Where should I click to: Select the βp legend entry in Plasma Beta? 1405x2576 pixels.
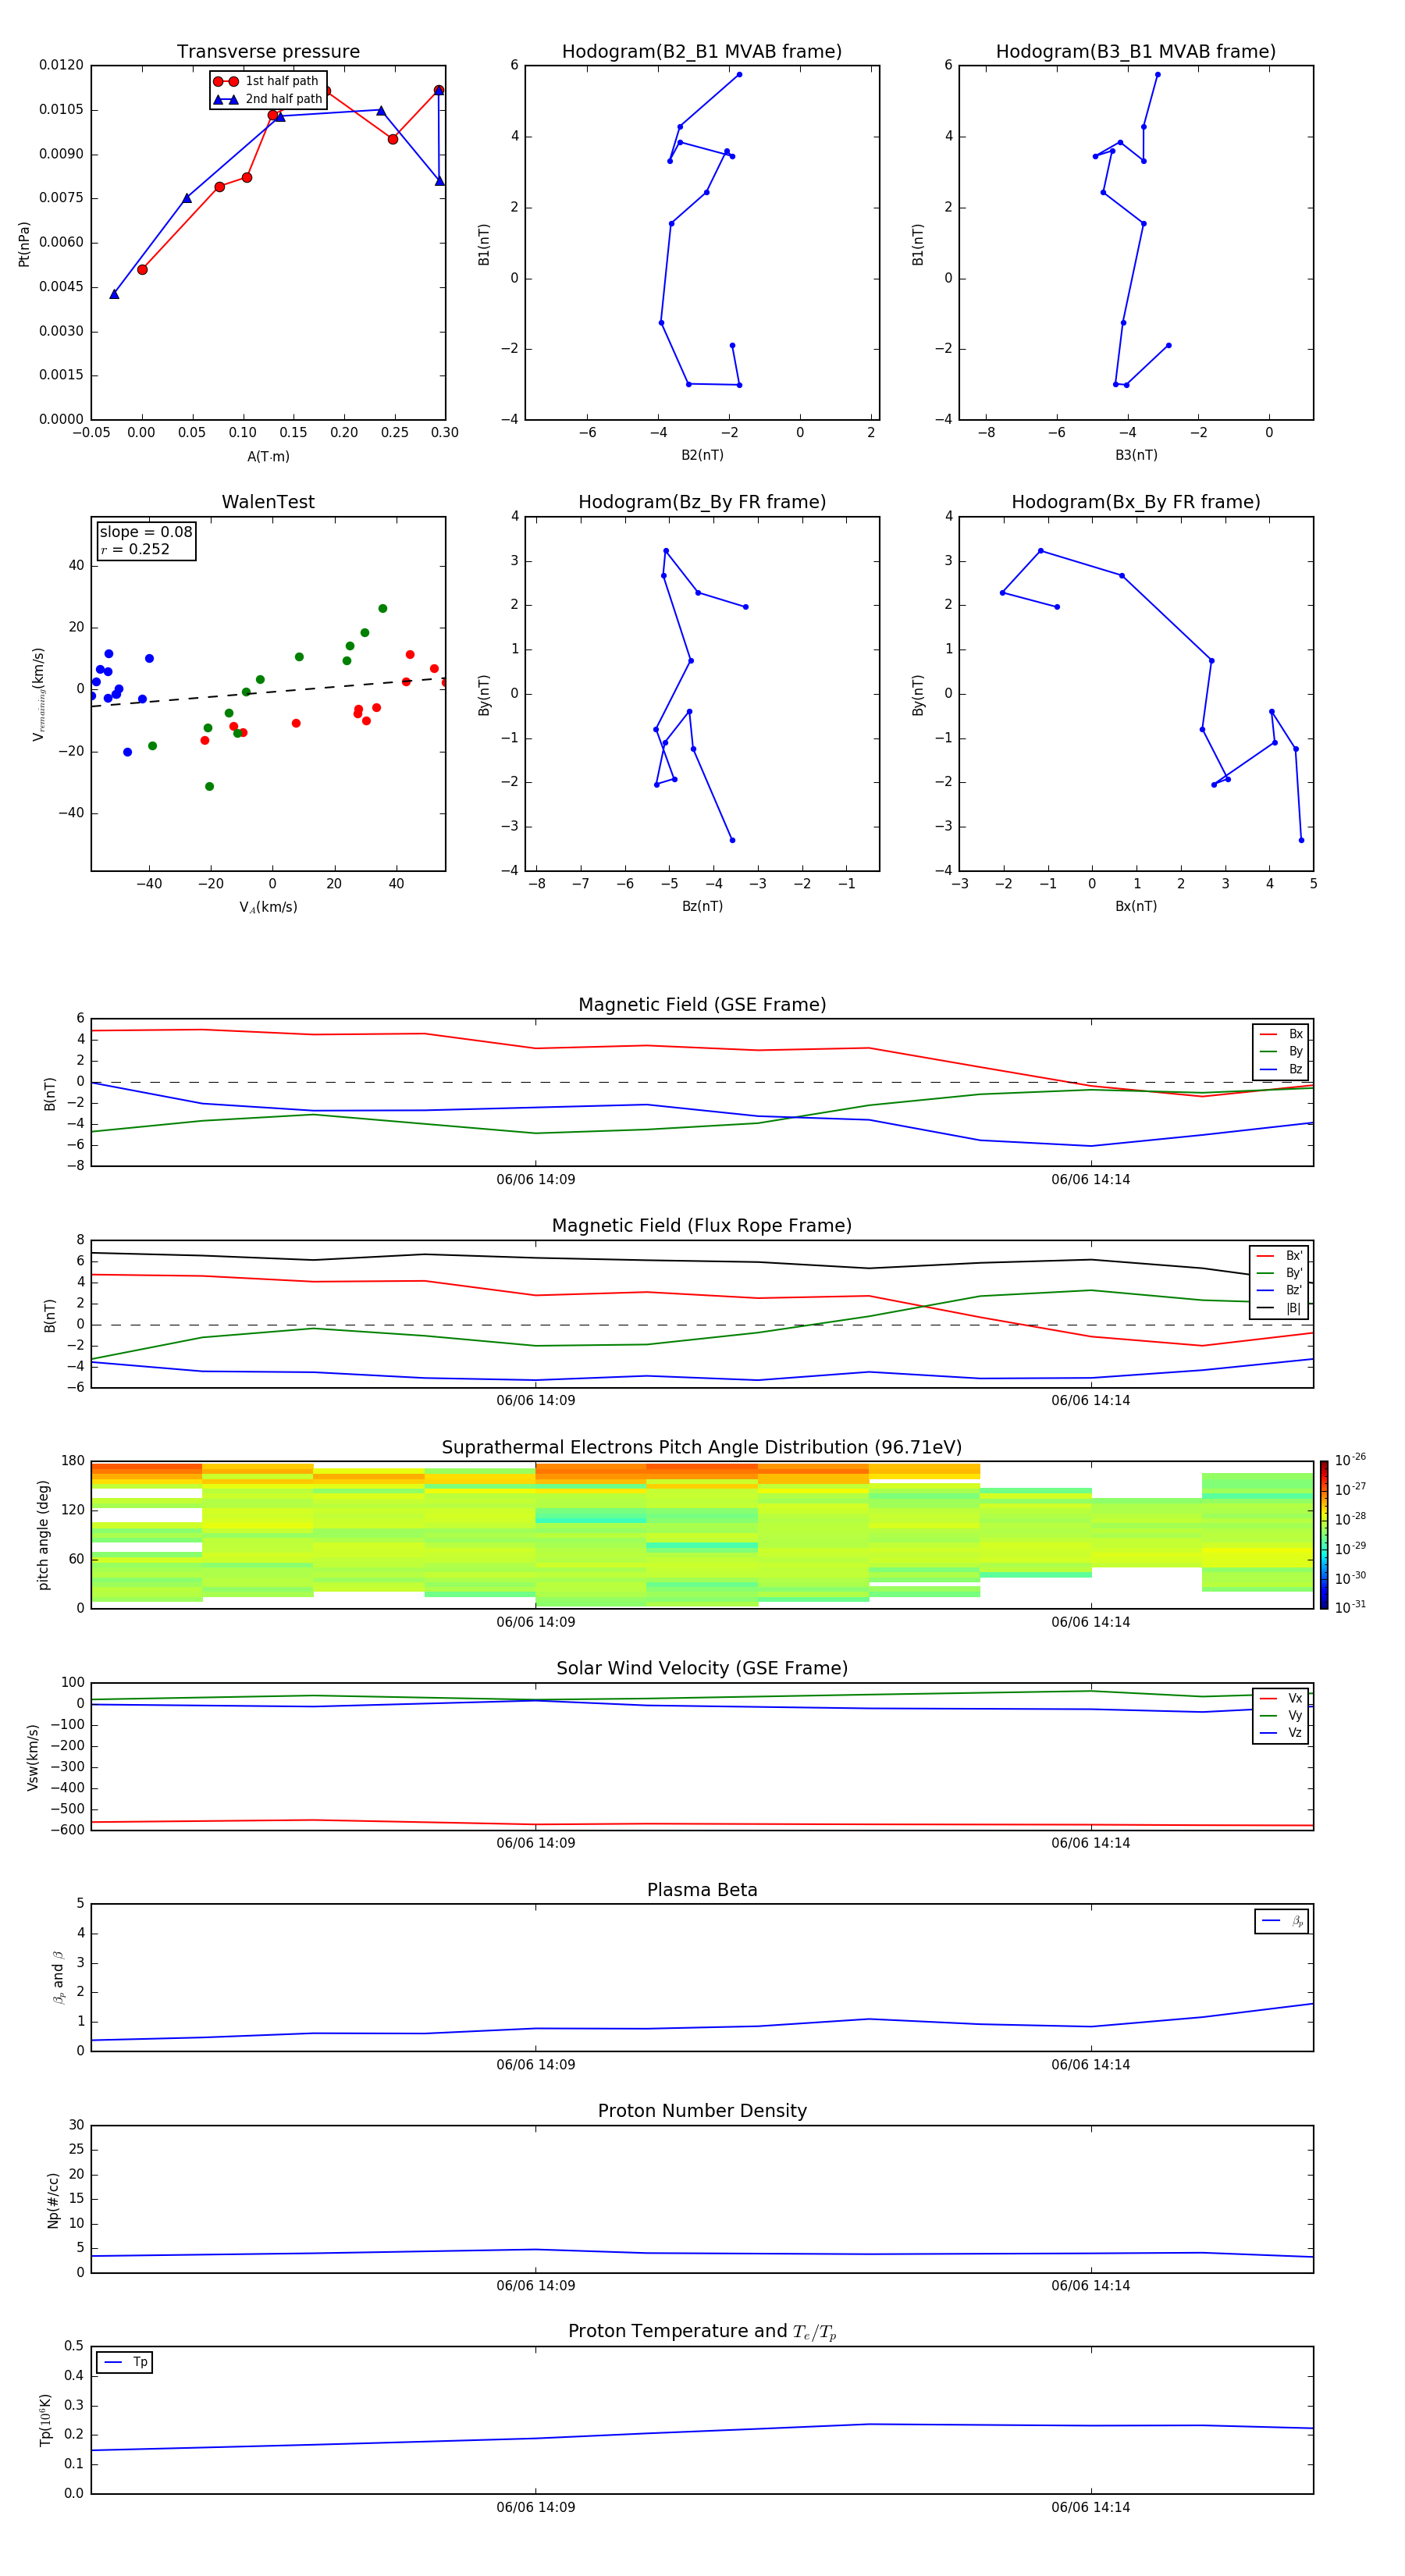pyautogui.click(x=1282, y=1921)
